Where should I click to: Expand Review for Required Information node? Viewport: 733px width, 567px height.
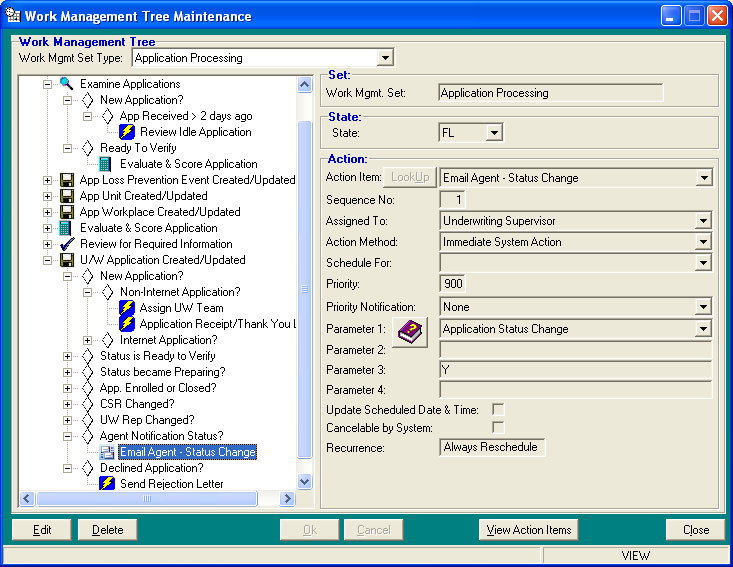[47, 244]
